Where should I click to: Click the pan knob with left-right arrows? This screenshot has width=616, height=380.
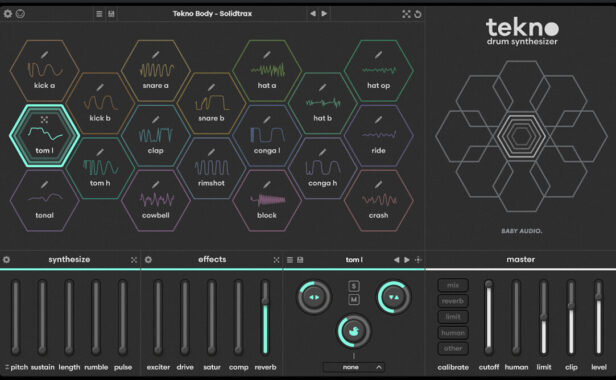(314, 297)
